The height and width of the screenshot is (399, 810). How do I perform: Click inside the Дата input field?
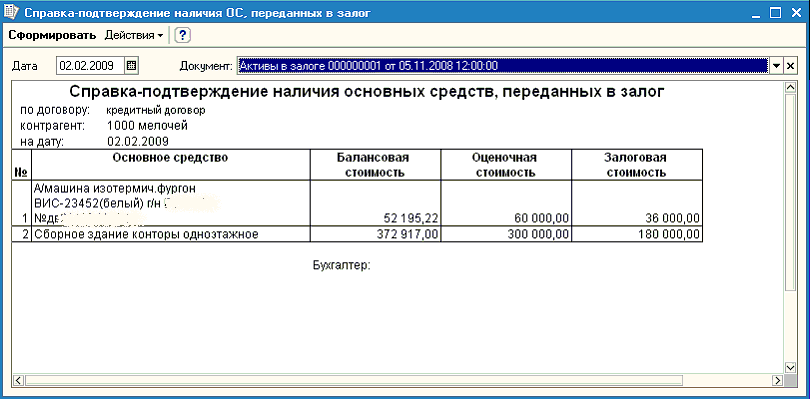90,66
